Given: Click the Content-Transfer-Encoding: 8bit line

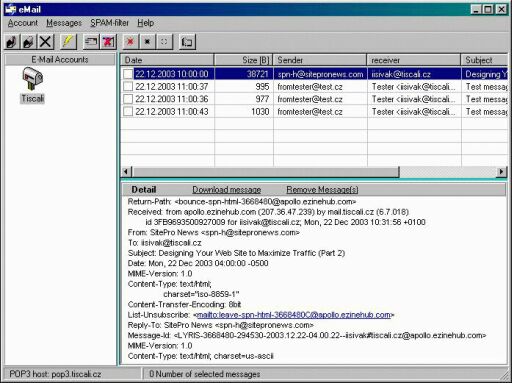Looking at the screenshot, I should [184, 304].
